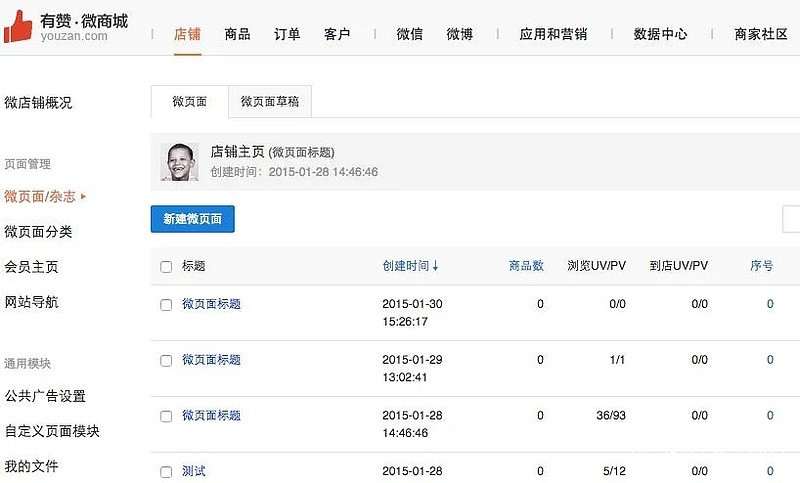Select 微页面/杂志 in the sidebar
Screen dimensions: 800x483
[40, 196]
